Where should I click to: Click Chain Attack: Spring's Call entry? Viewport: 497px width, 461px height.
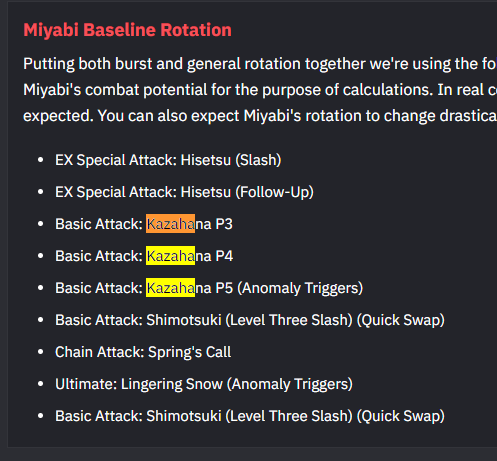point(143,352)
